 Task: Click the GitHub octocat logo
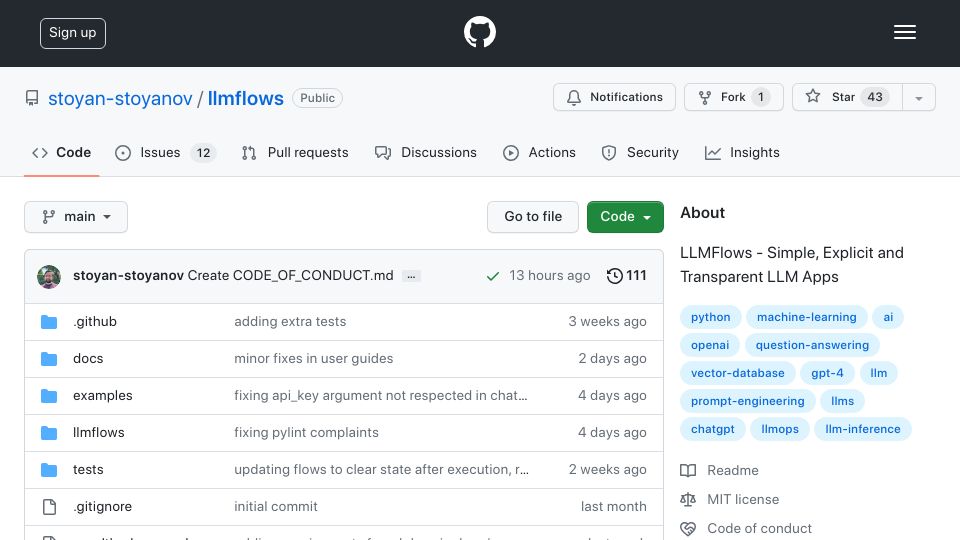tap(479, 32)
